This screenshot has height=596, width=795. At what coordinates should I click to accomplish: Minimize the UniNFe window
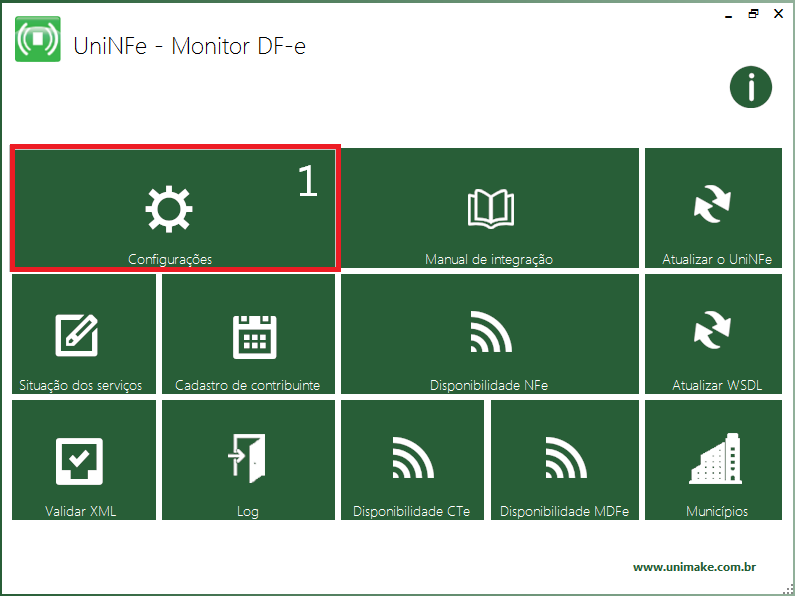(x=729, y=15)
